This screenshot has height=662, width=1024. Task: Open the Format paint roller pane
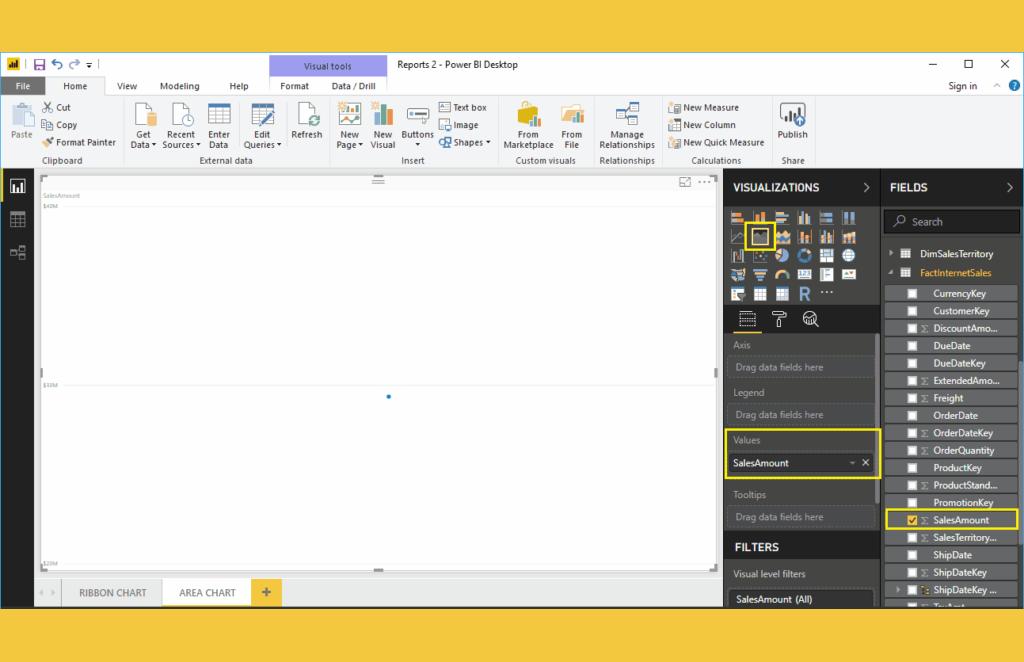(x=779, y=319)
